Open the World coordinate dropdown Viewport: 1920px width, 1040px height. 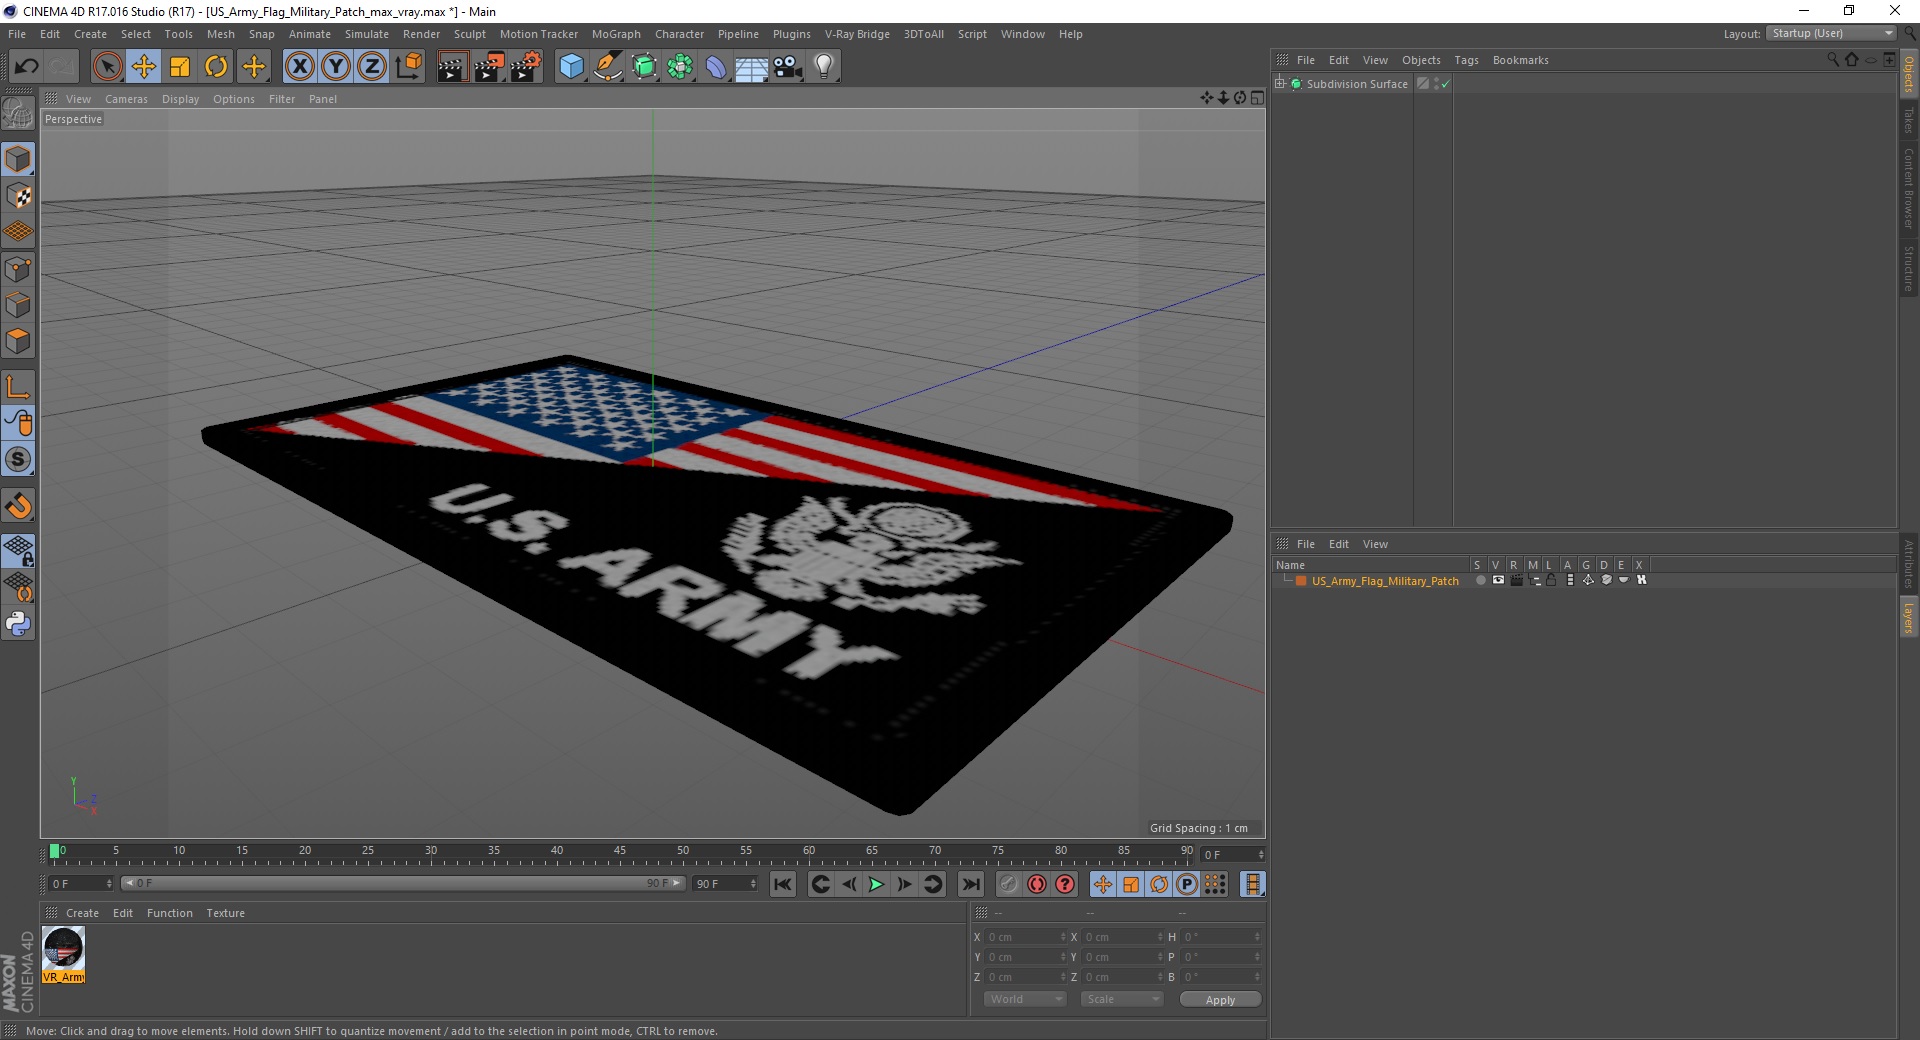(1025, 999)
